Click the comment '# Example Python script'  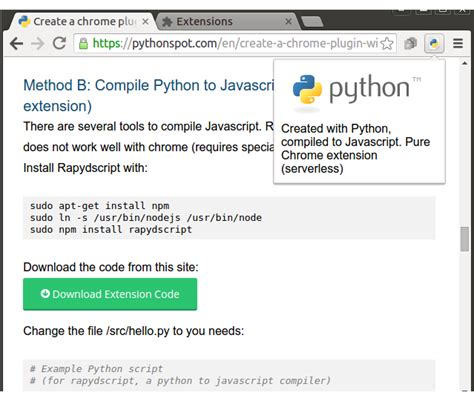click(x=96, y=369)
